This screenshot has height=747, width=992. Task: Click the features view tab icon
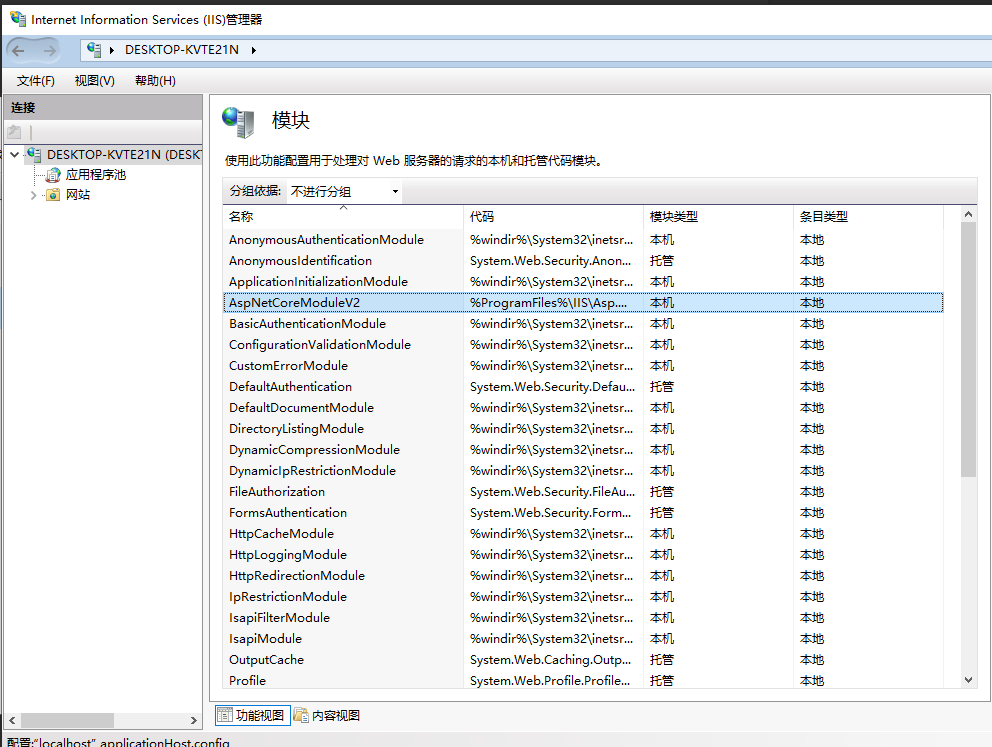225,715
